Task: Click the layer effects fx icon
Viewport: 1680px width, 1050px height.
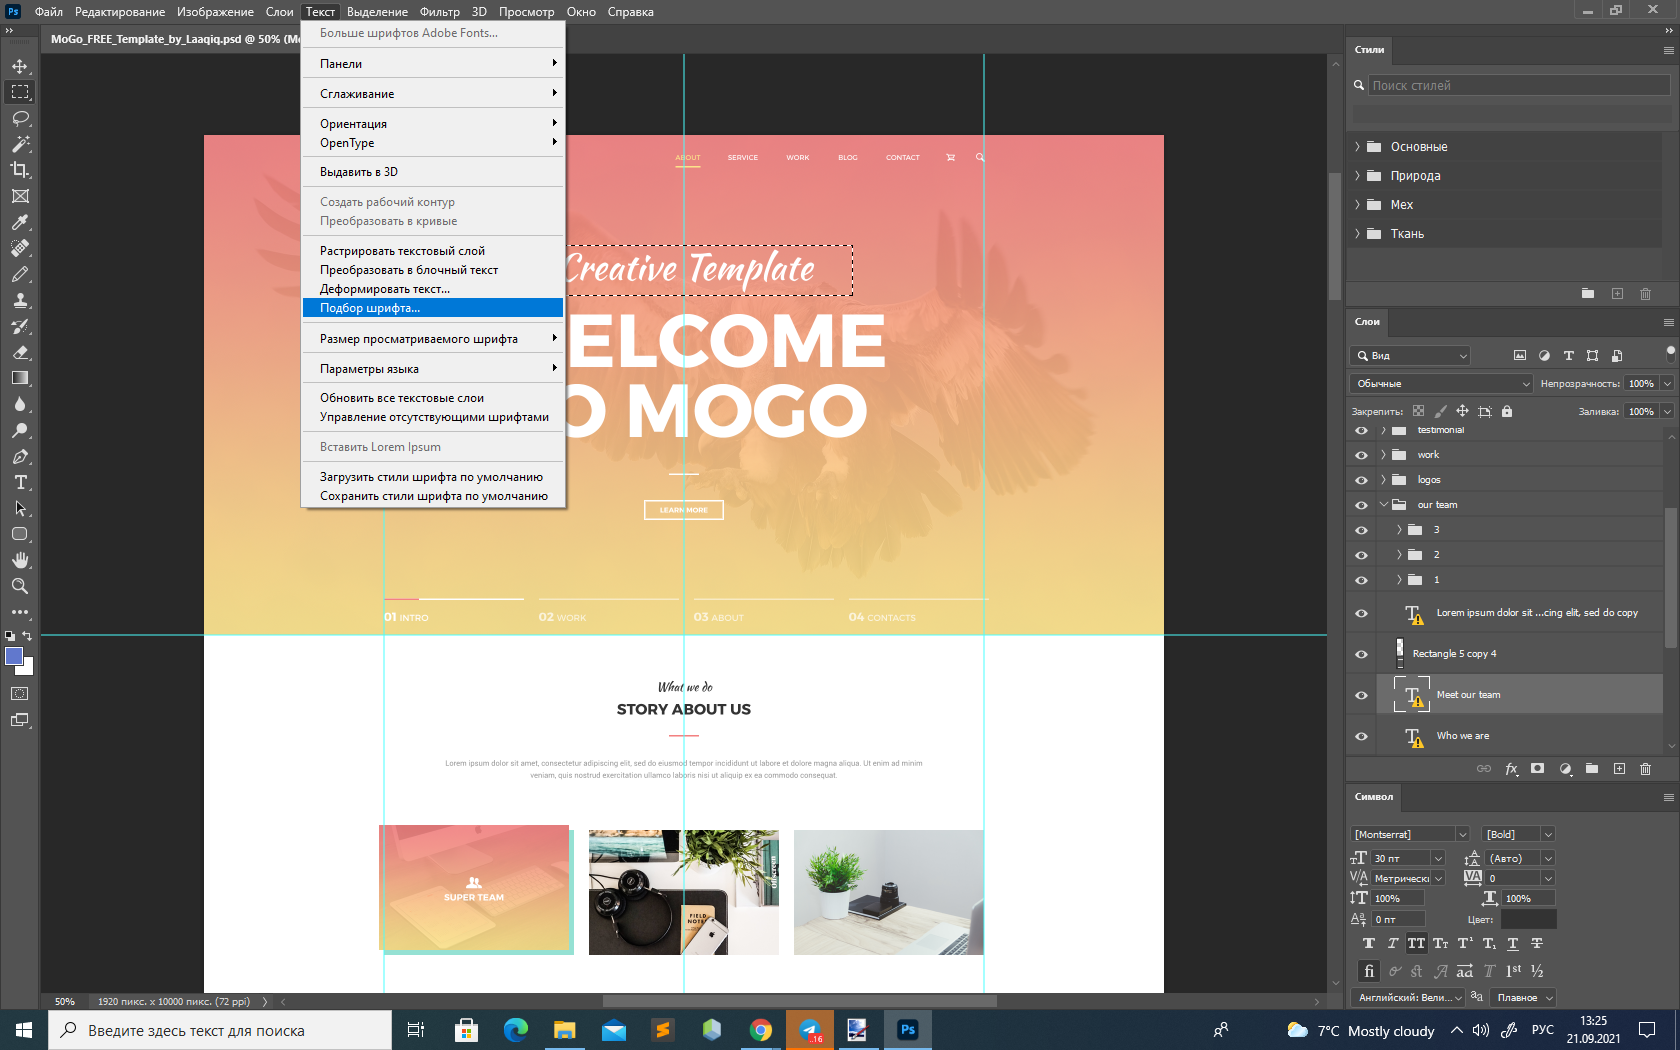Action: point(1511,769)
